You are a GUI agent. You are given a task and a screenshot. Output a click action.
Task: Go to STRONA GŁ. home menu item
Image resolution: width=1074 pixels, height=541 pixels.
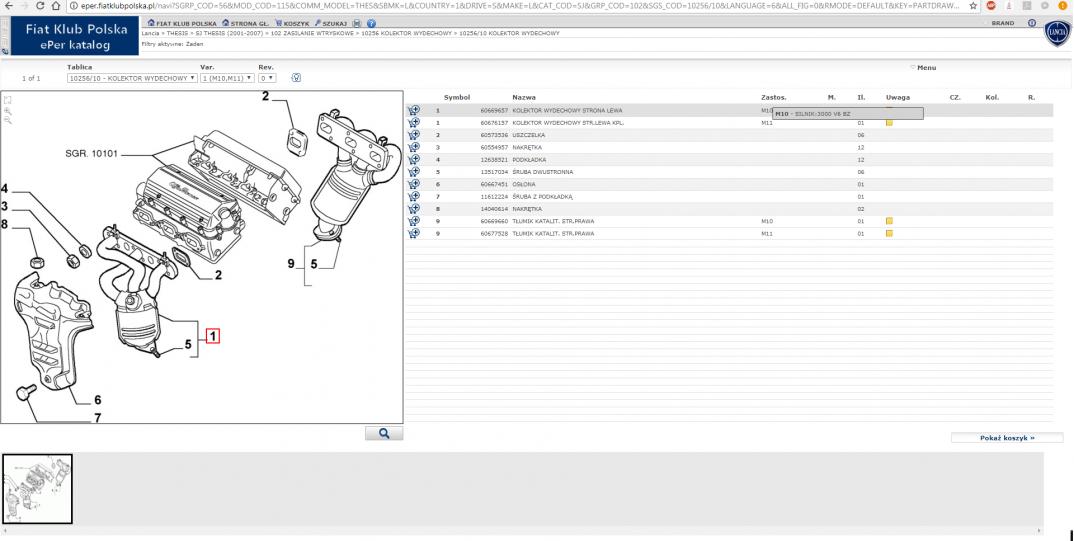(x=245, y=23)
